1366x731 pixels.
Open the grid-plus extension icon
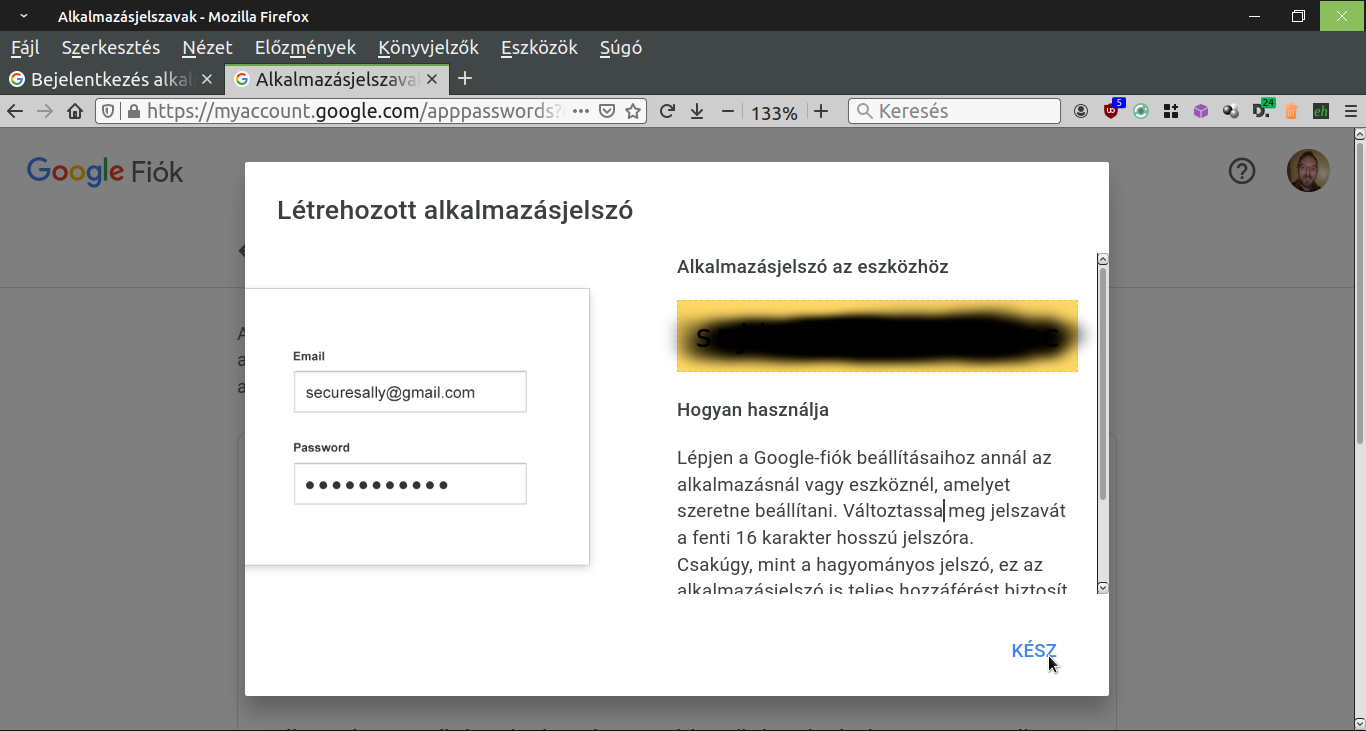[1171, 111]
